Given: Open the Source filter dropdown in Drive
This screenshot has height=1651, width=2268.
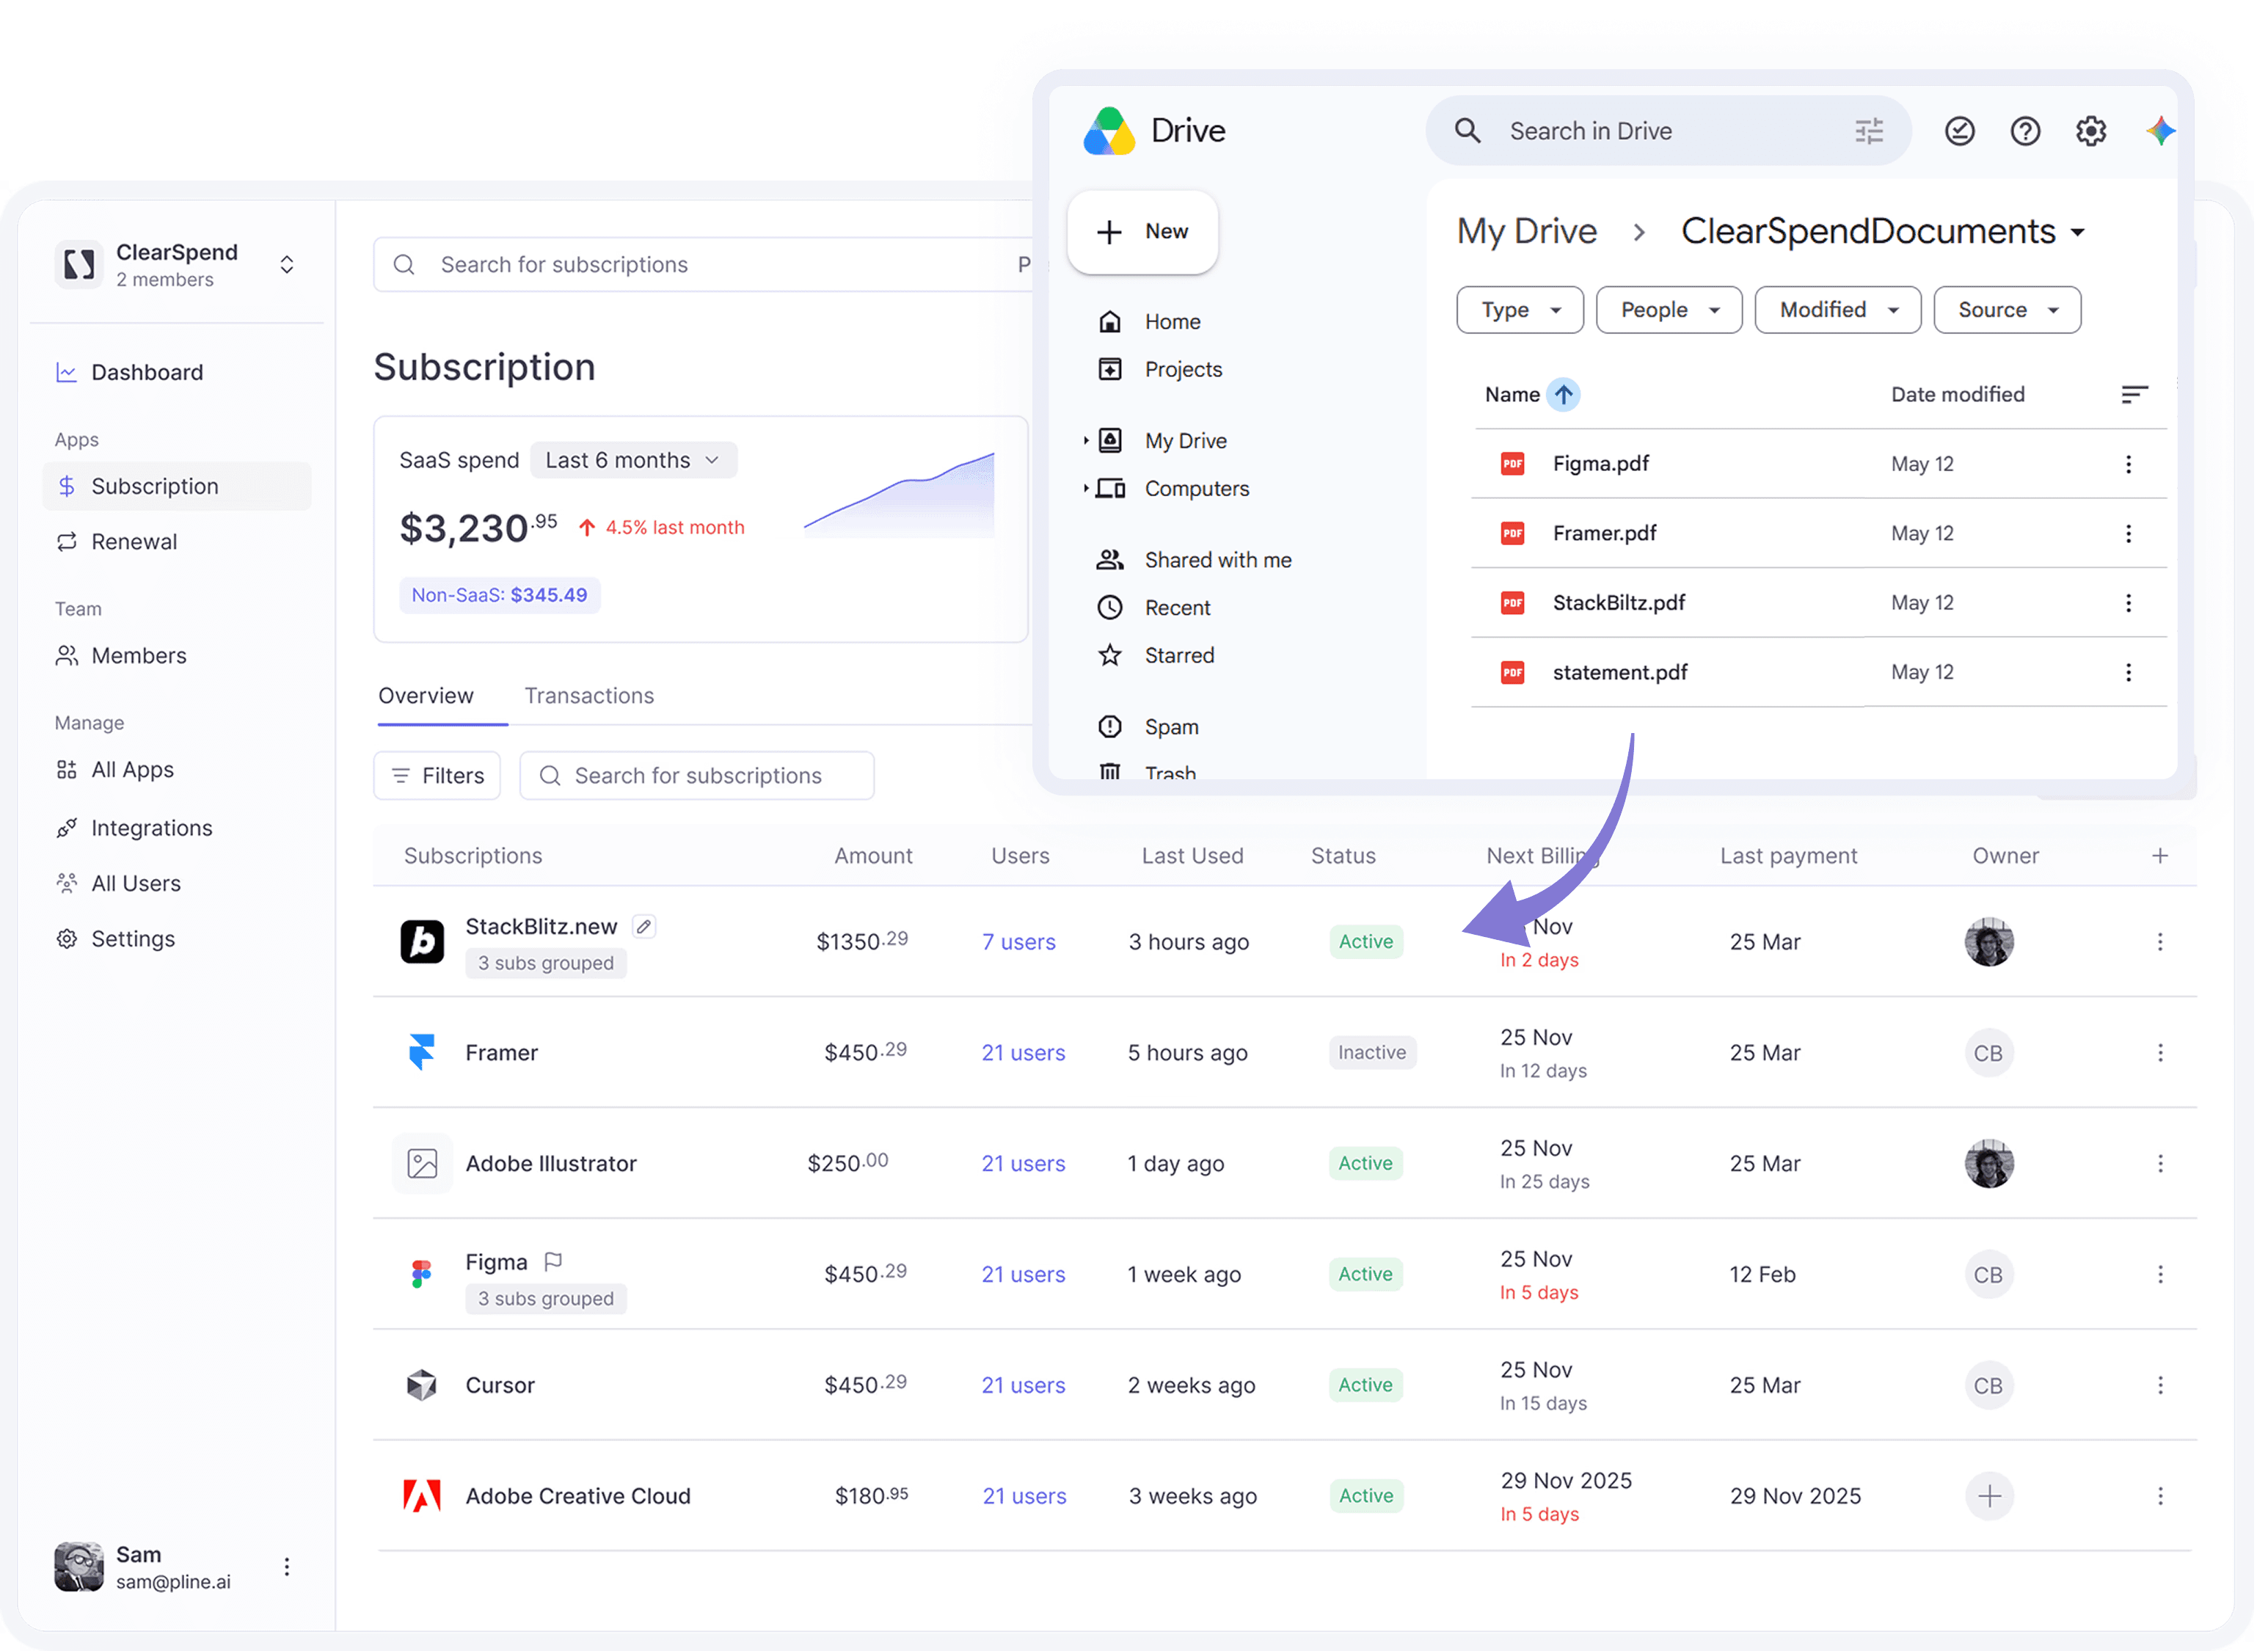Looking at the screenshot, I should click(2007, 310).
